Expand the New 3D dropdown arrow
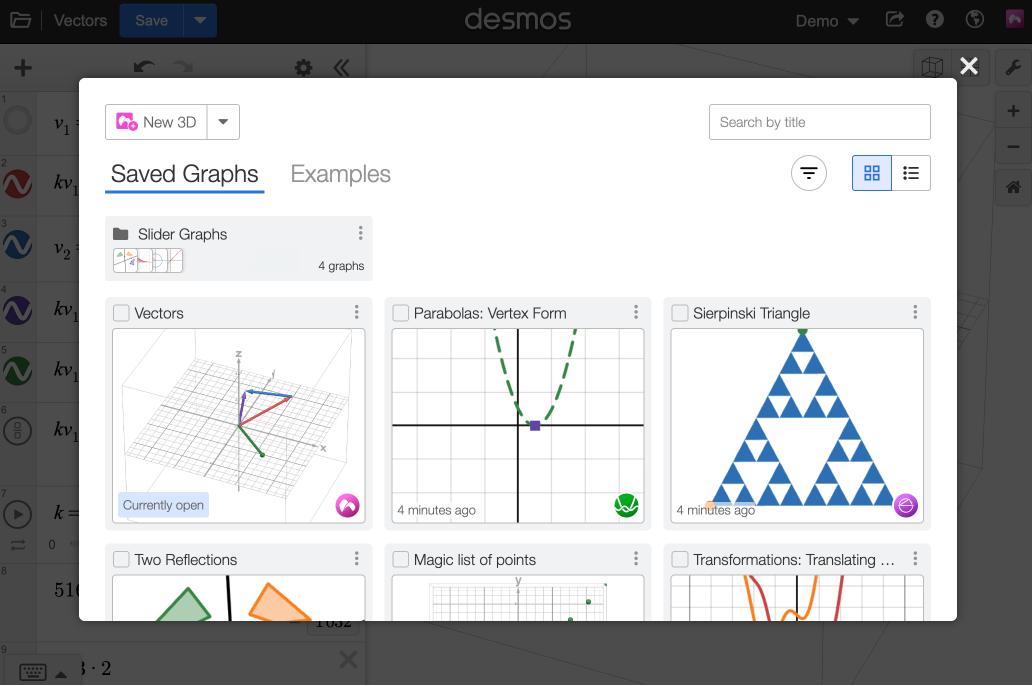The height and width of the screenshot is (686, 1032). pos(223,122)
